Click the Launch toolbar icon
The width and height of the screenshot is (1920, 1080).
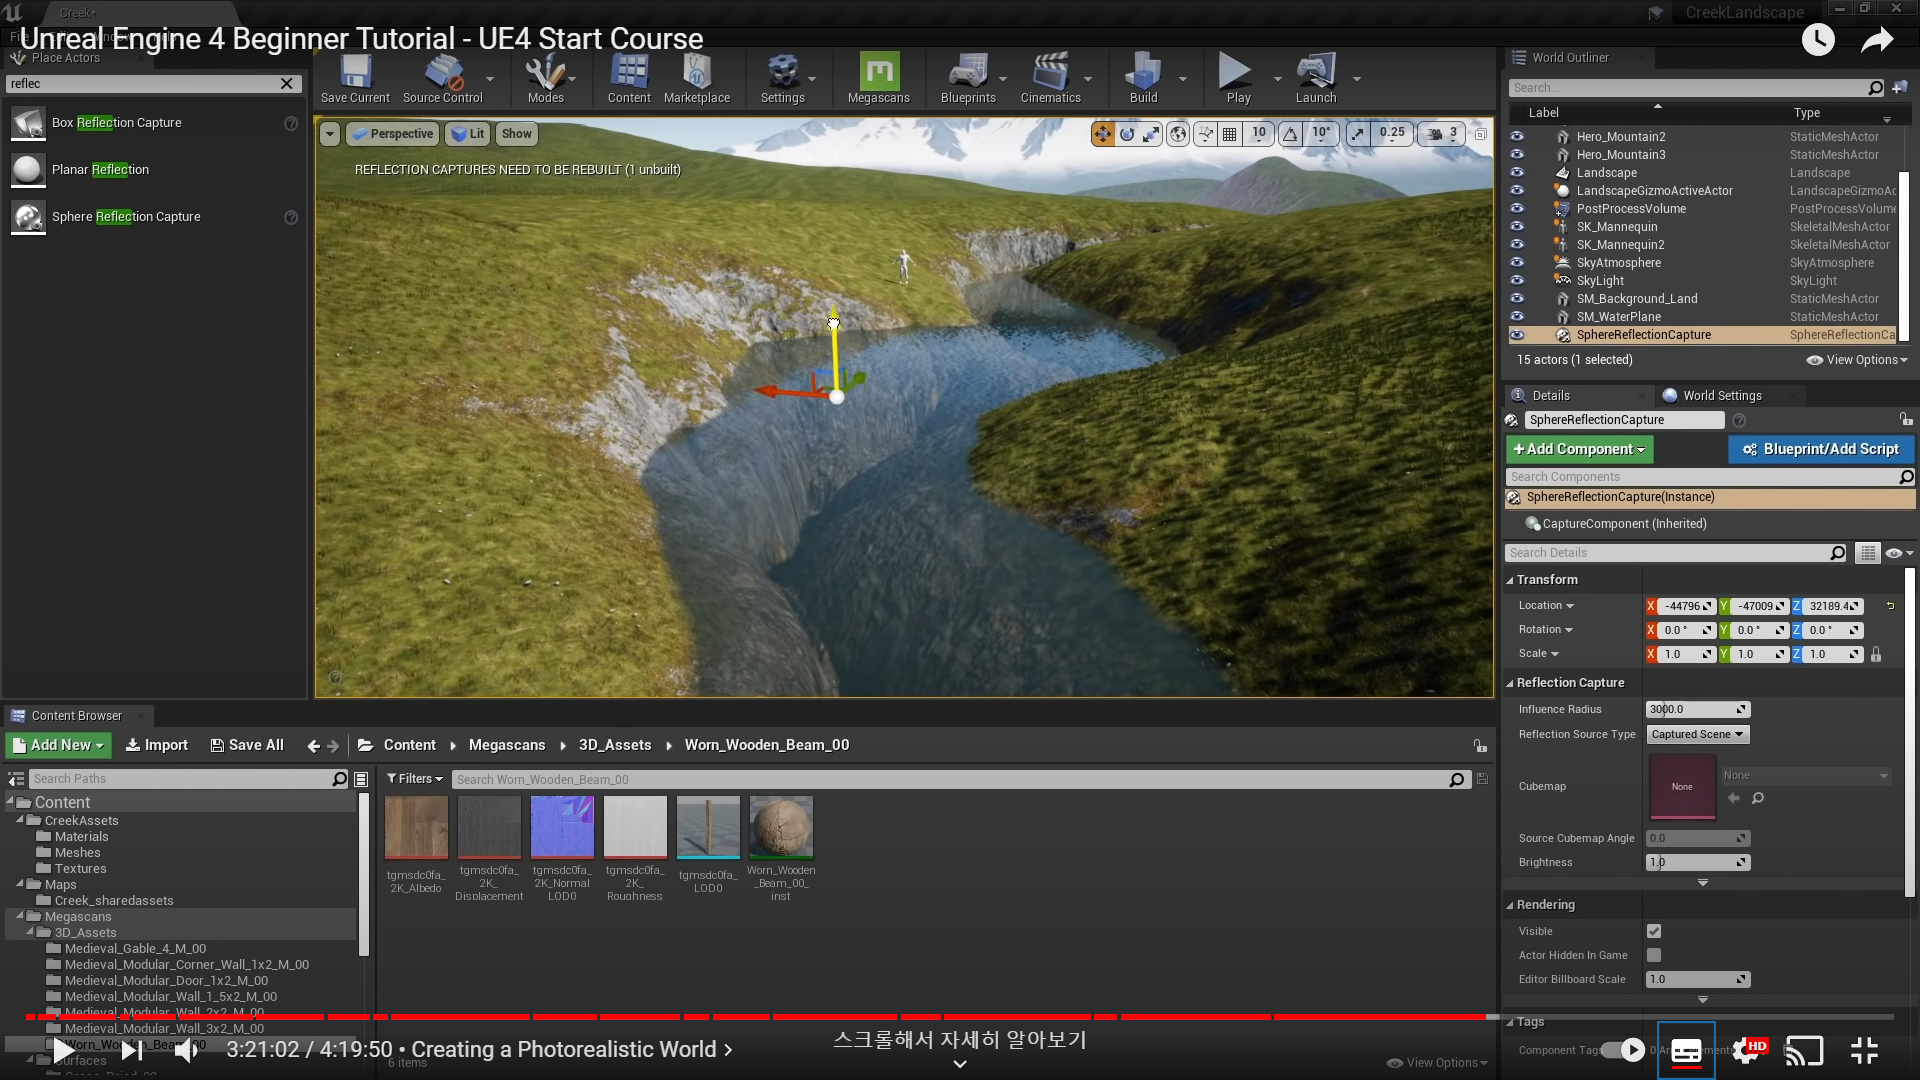[x=1315, y=78]
